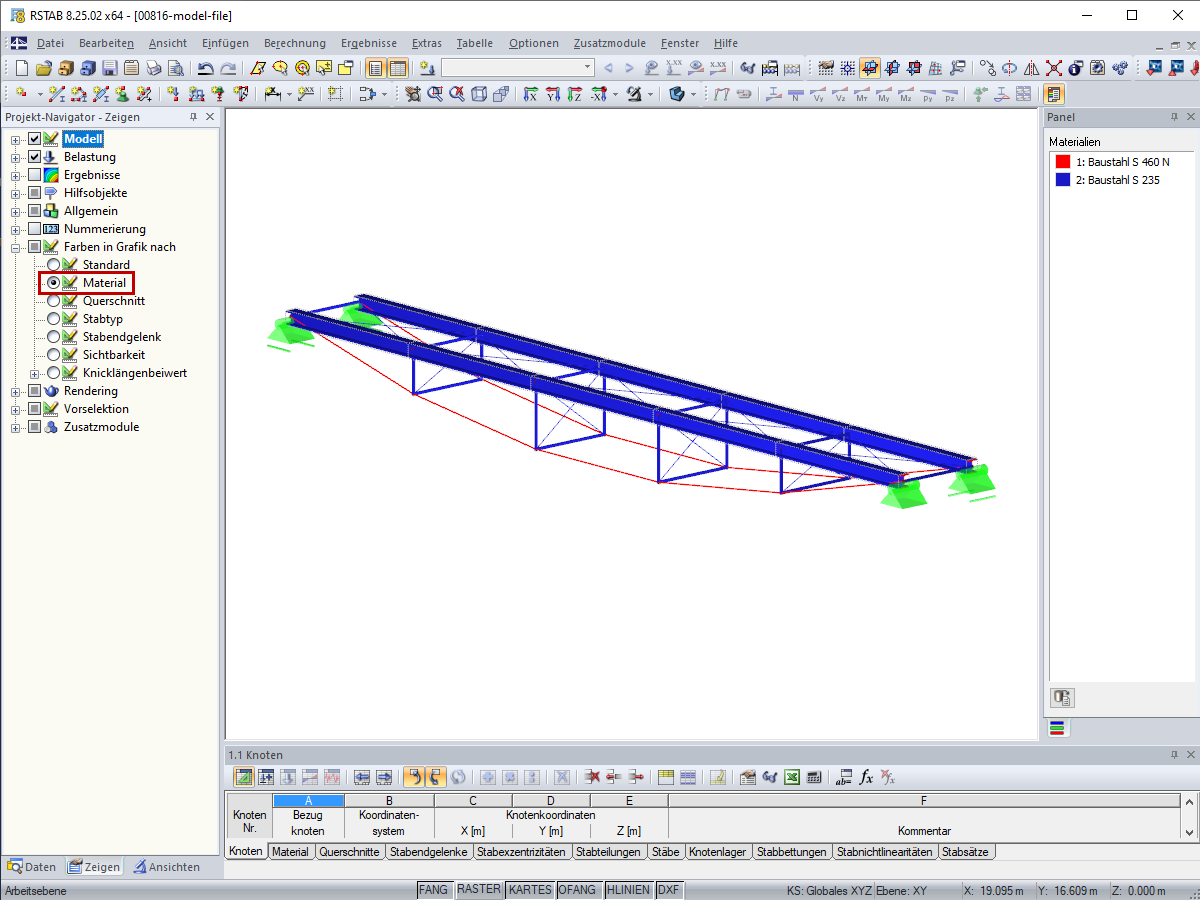The width and height of the screenshot is (1200, 900).
Task: Click the table calculator icon
Action: click(x=814, y=777)
